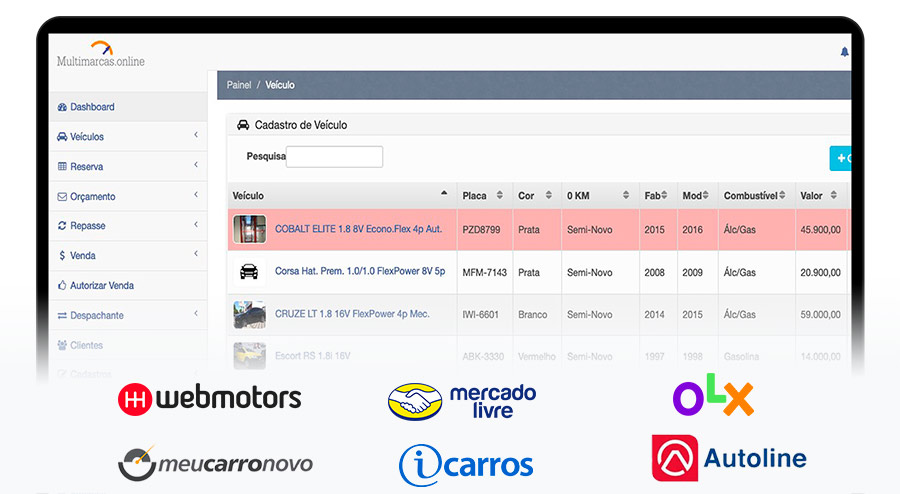Click the blue add button at right
The width and height of the screenshot is (900, 494).
[840, 158]
